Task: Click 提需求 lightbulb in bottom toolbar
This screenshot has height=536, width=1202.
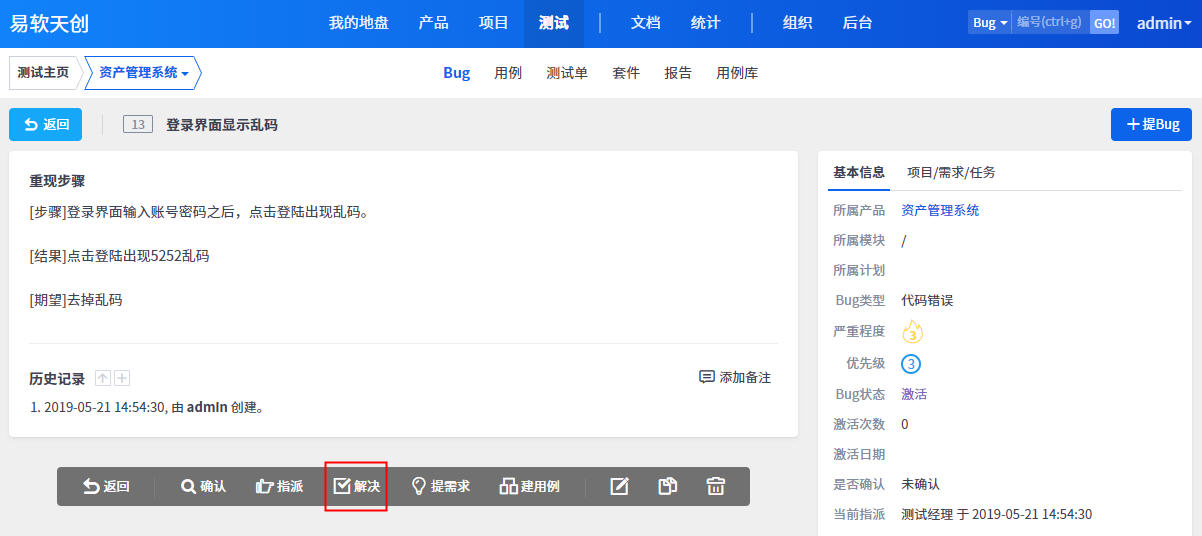Action: 441,486
